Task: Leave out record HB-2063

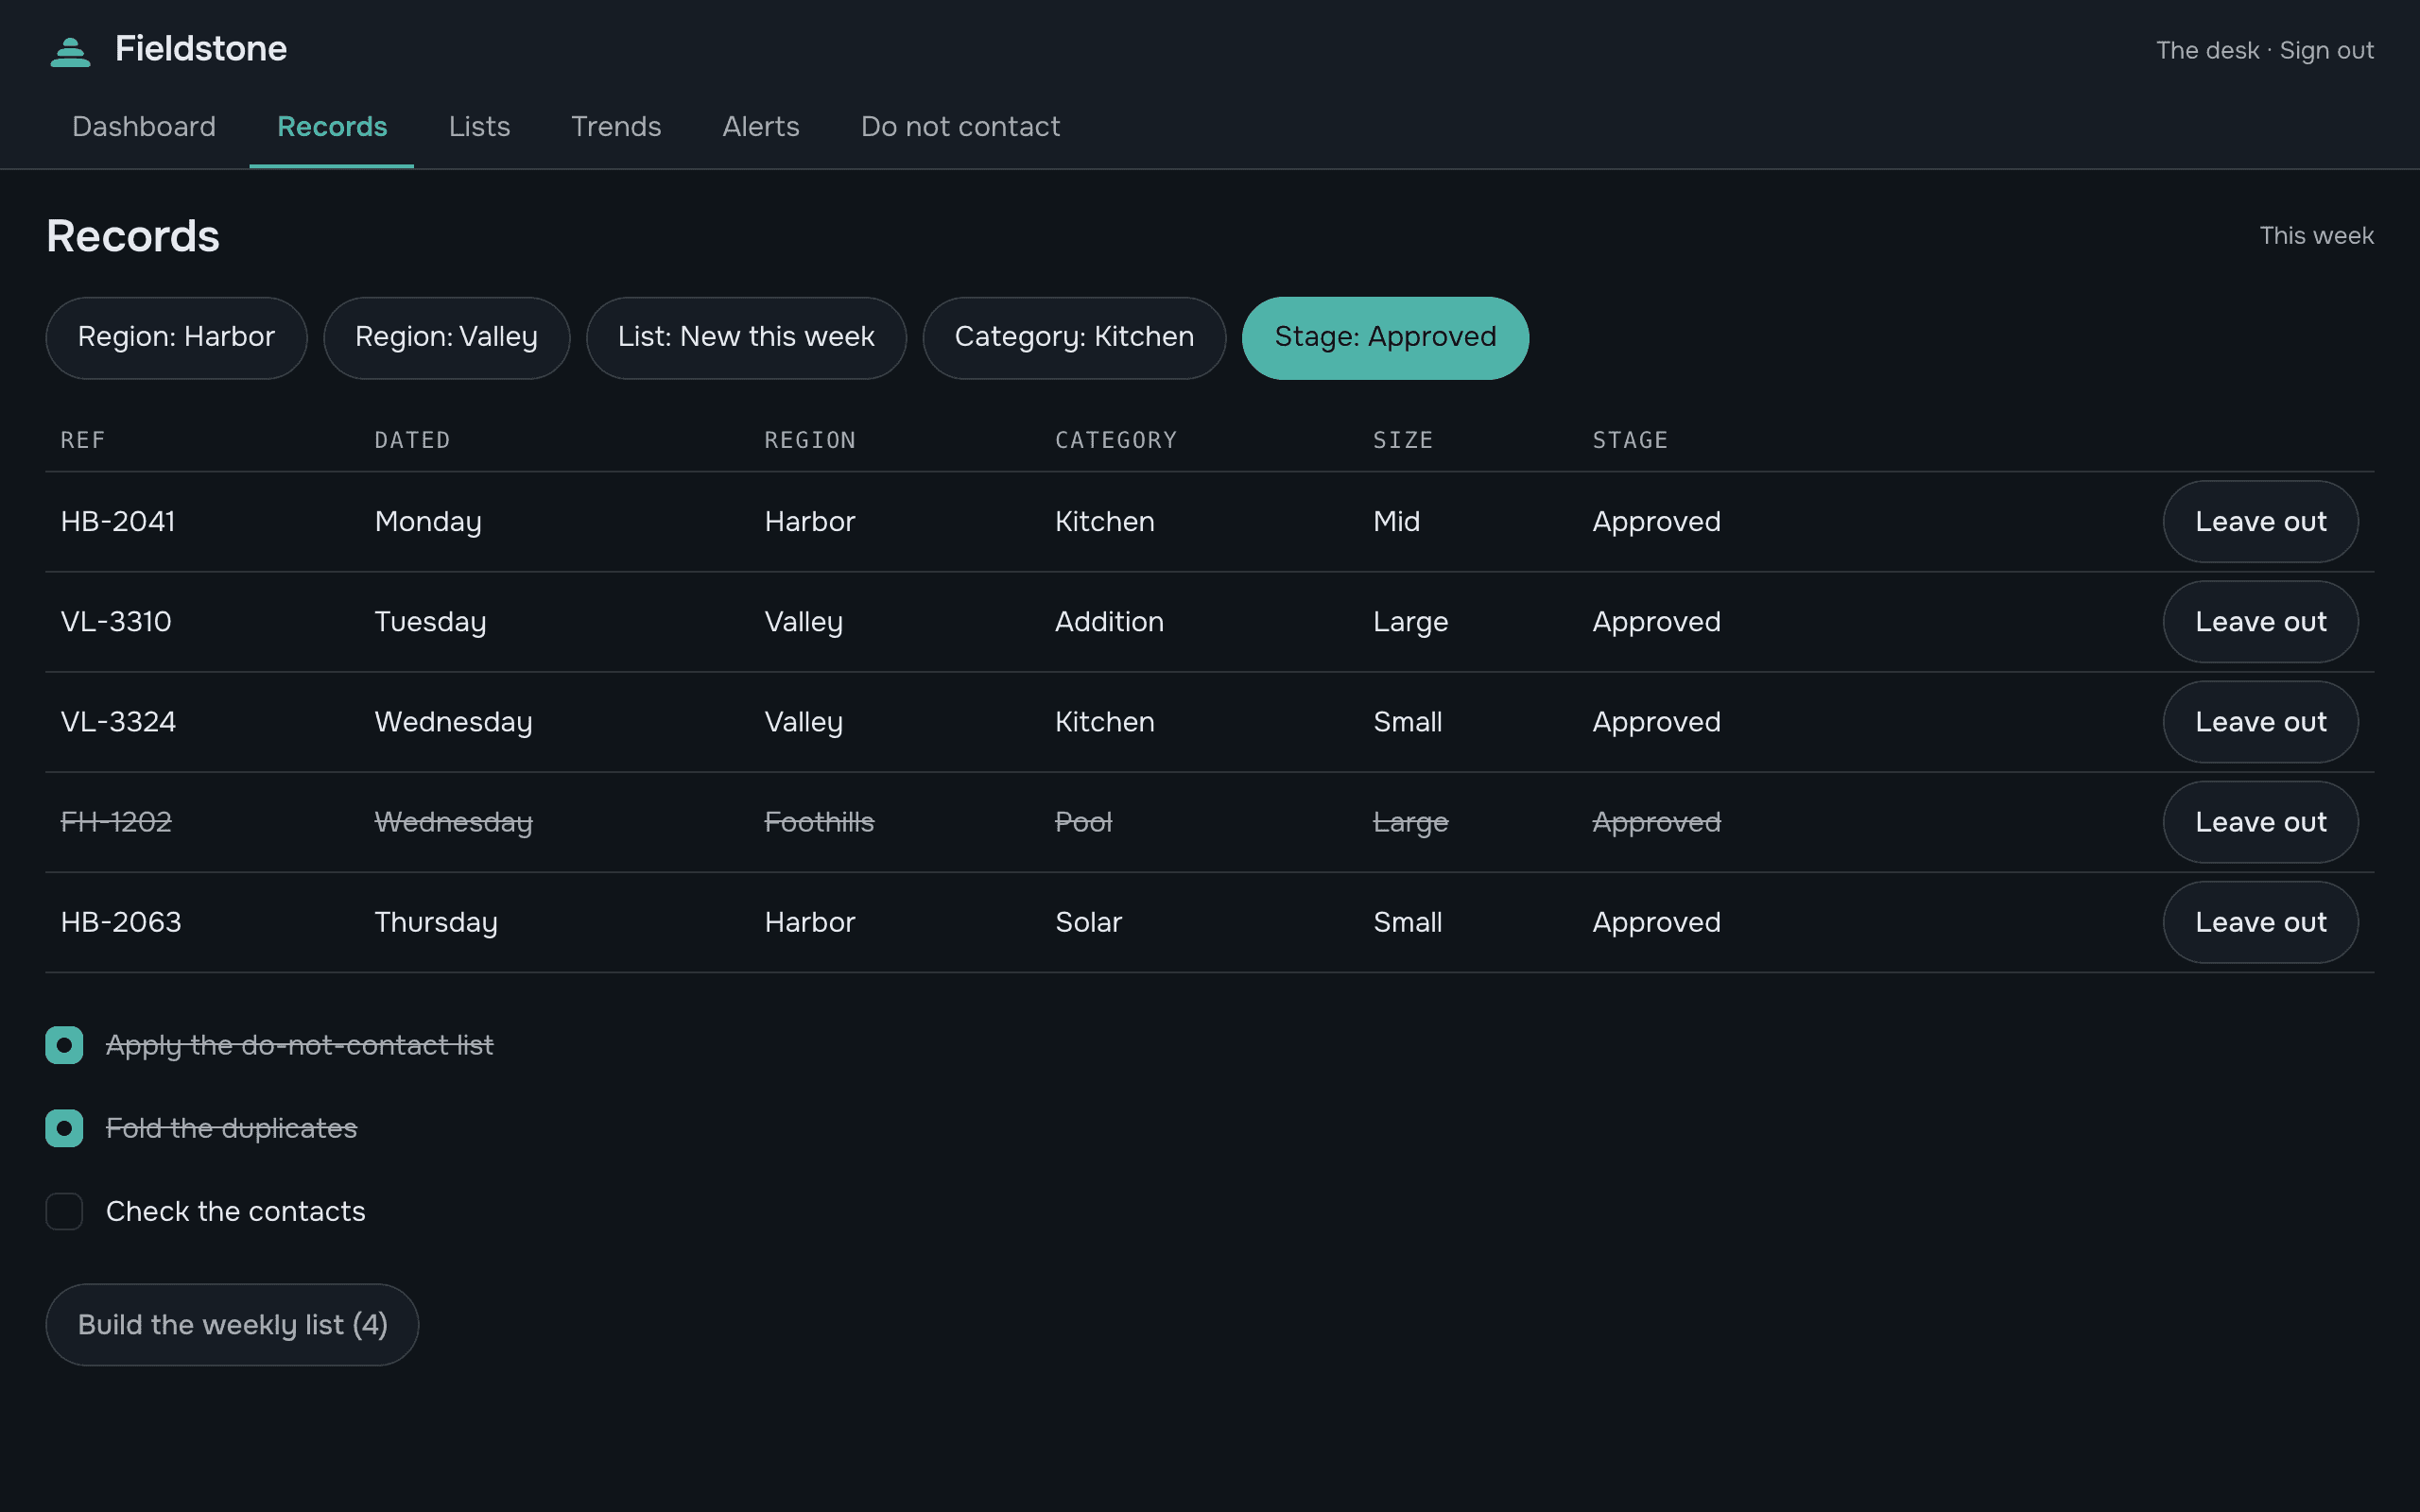Action: 2260,922
